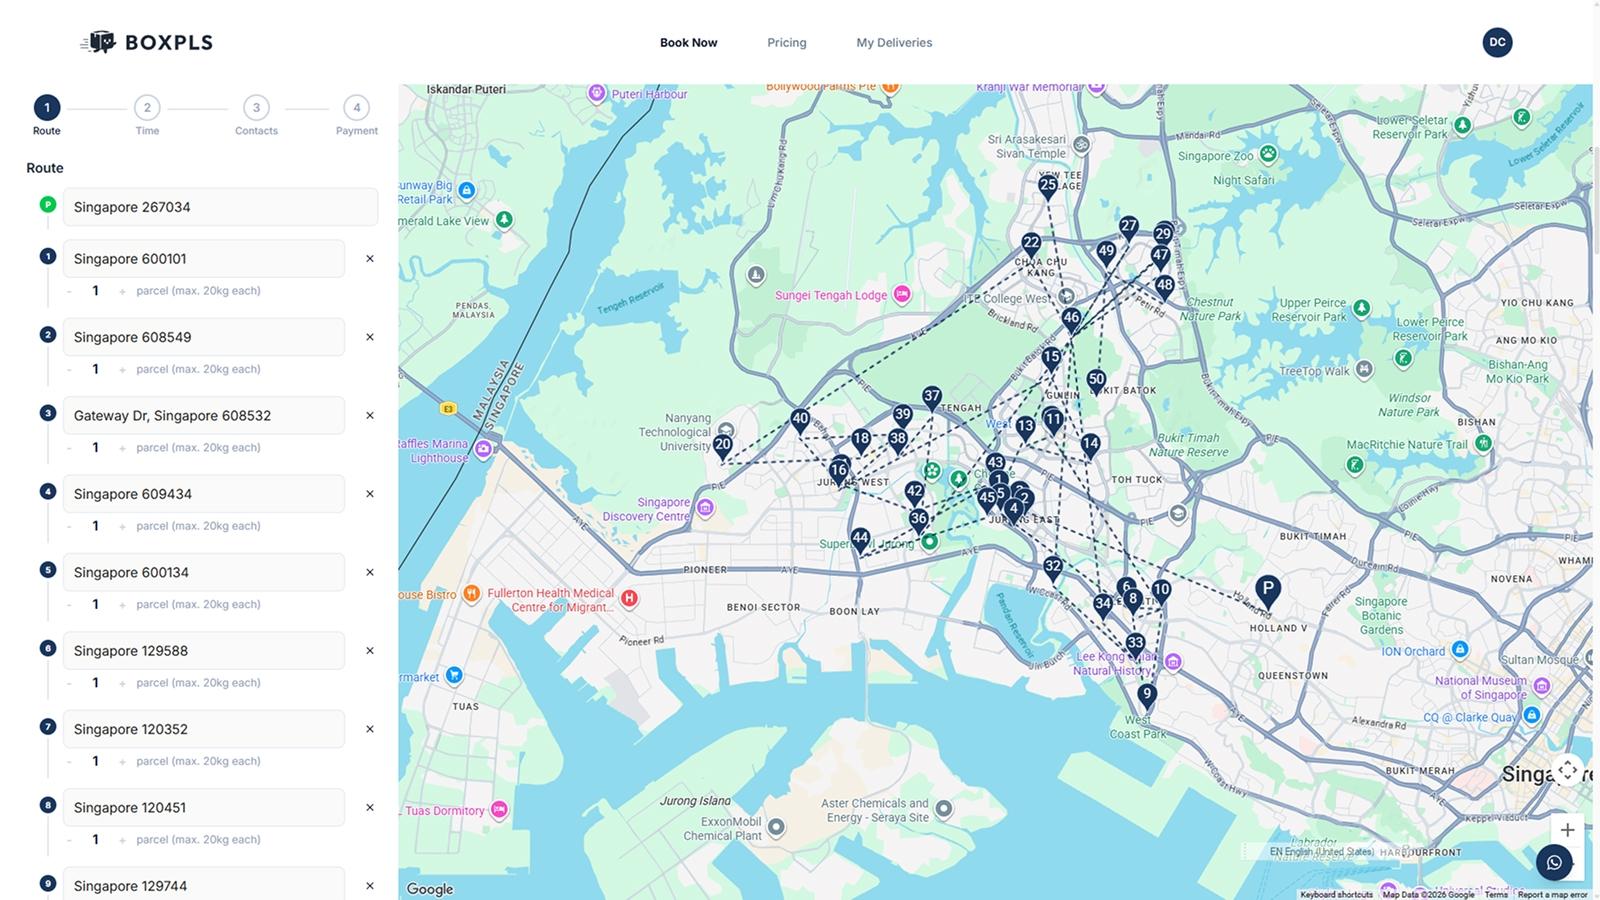Select map stop marker 25
Viewport: 1600px width, 900px height.
click(x=1048, y=186)
